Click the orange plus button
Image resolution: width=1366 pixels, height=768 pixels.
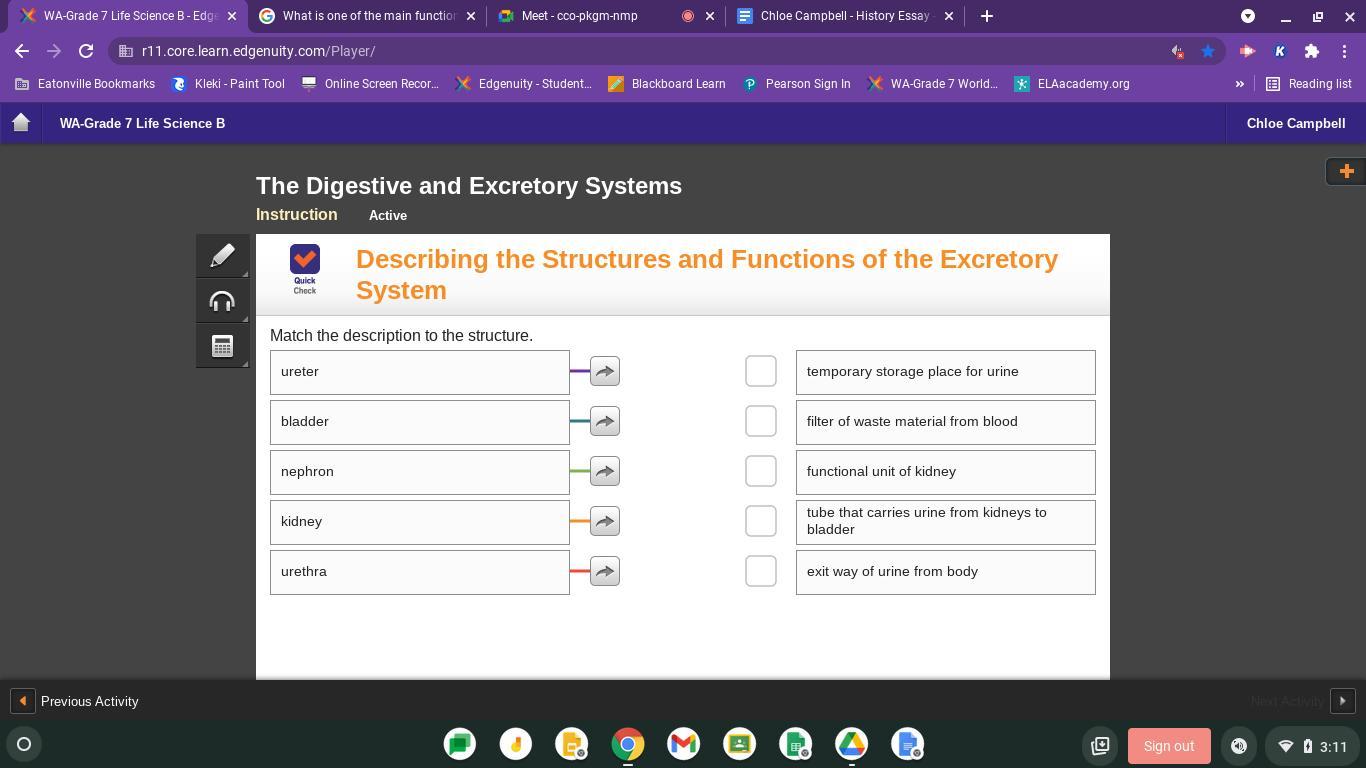tap(1346, 171)
